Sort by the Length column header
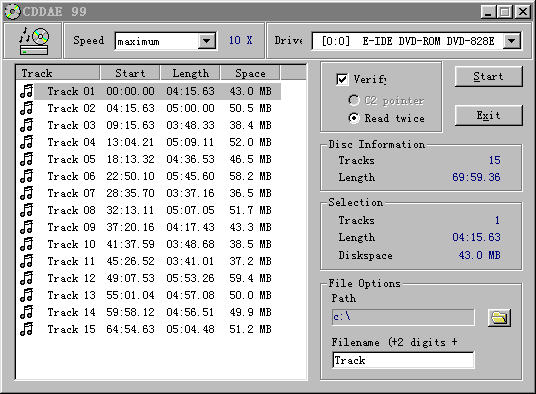 coord(190,73)
